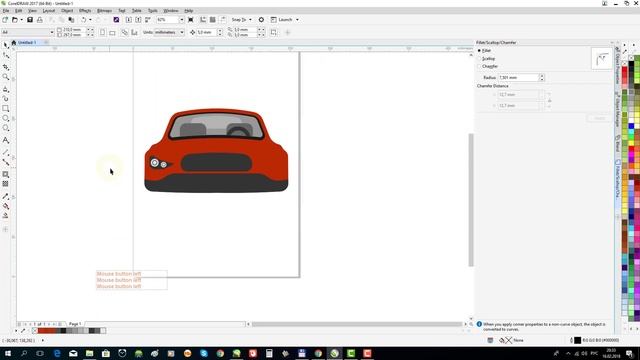Image resolution: width=640 pixels, height=360 pixels.
Task: Open the undo history dropdown arrow
Action: (x=90, y=20)
